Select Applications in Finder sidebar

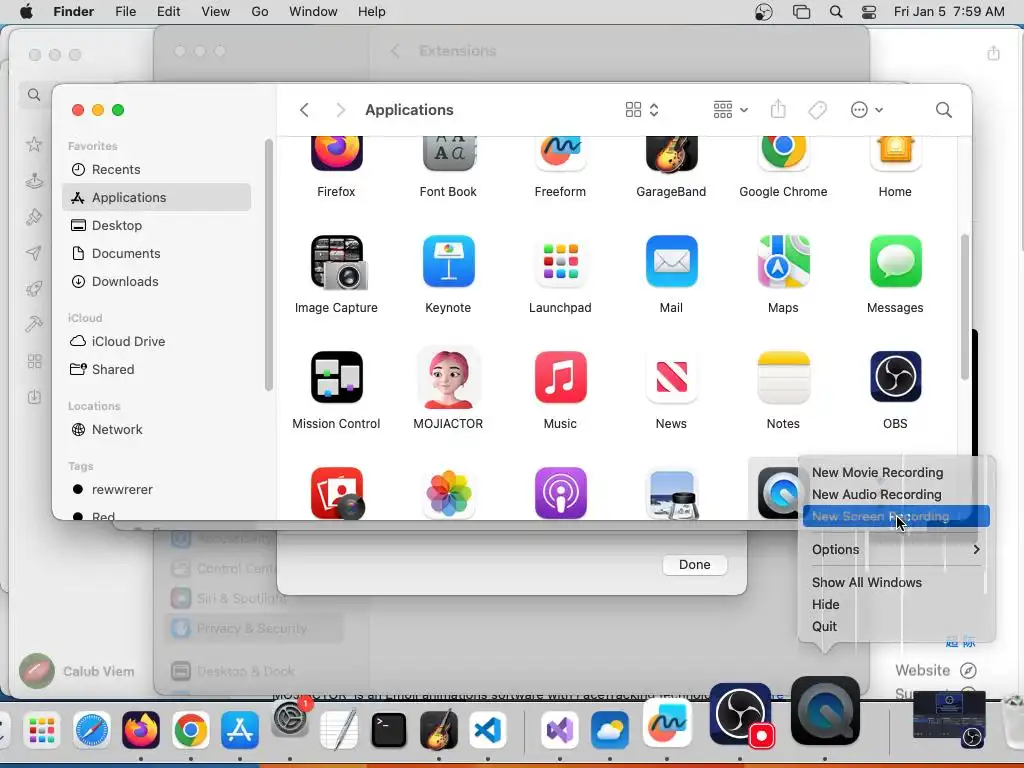coord(157,197)
